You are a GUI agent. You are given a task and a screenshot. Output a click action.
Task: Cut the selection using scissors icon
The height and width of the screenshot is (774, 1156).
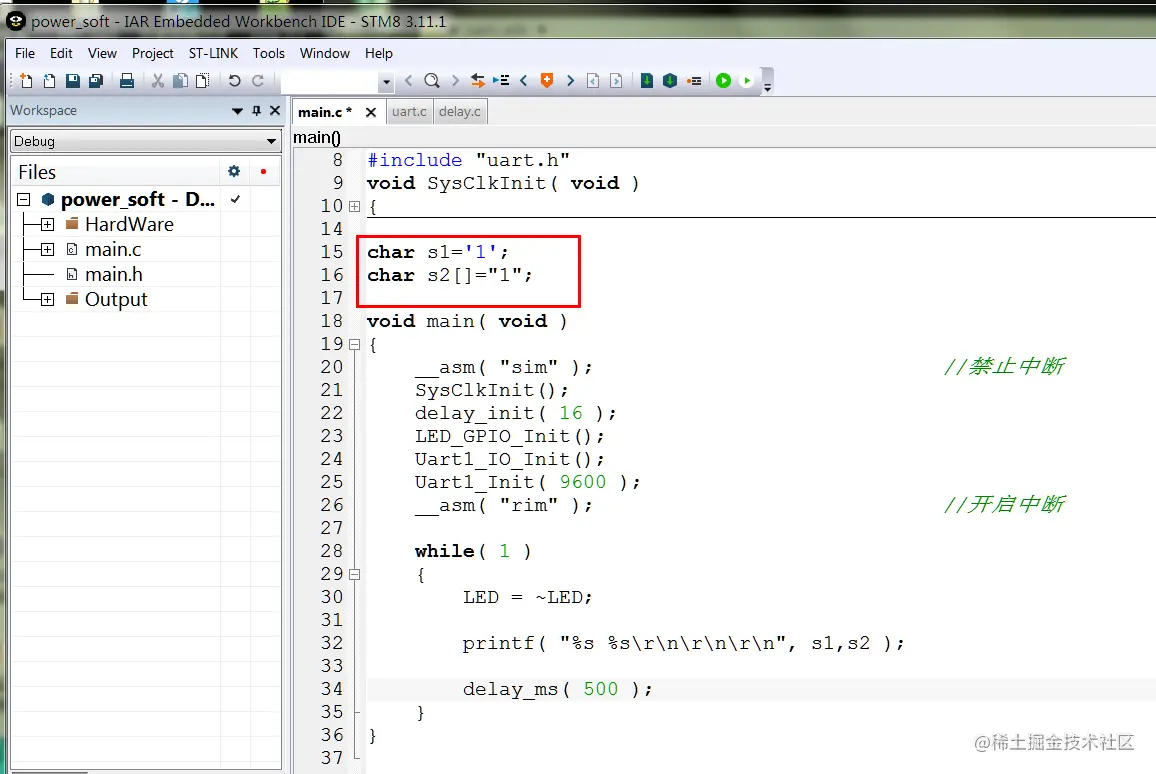coord(158,80)
